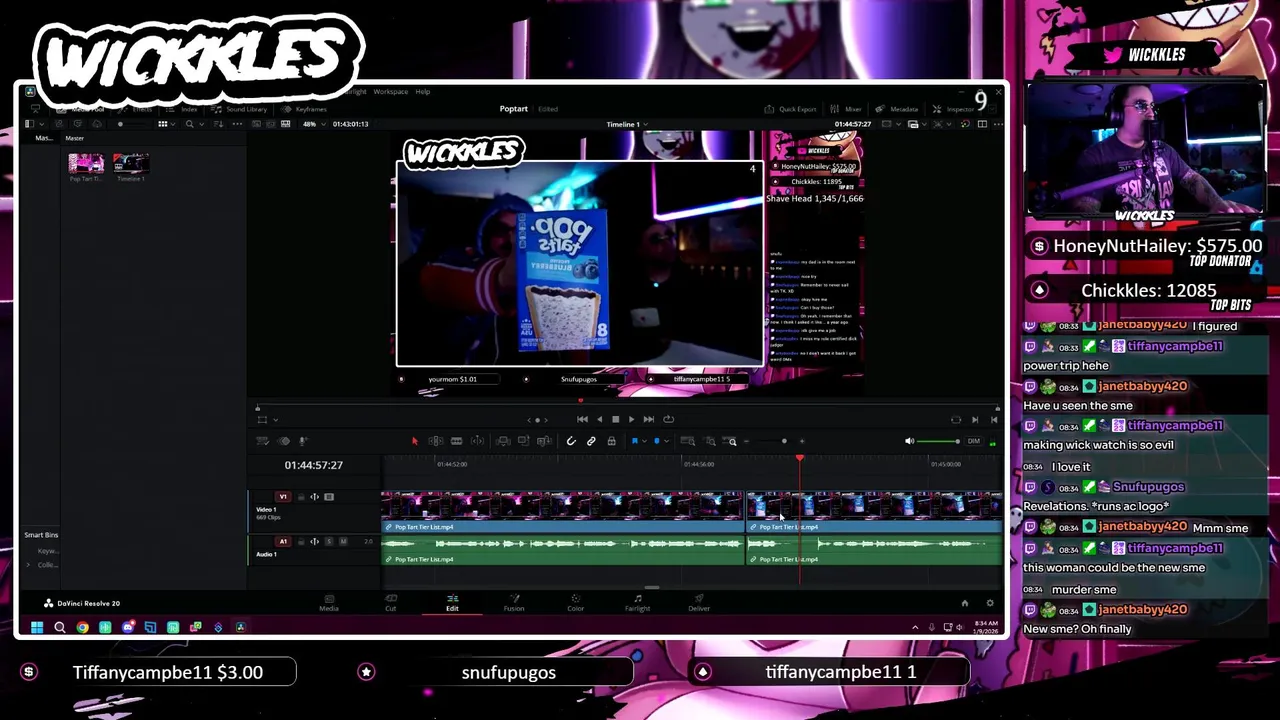Show the Mixer panel
1280x720 pixels.
click(x=847, y=109)
